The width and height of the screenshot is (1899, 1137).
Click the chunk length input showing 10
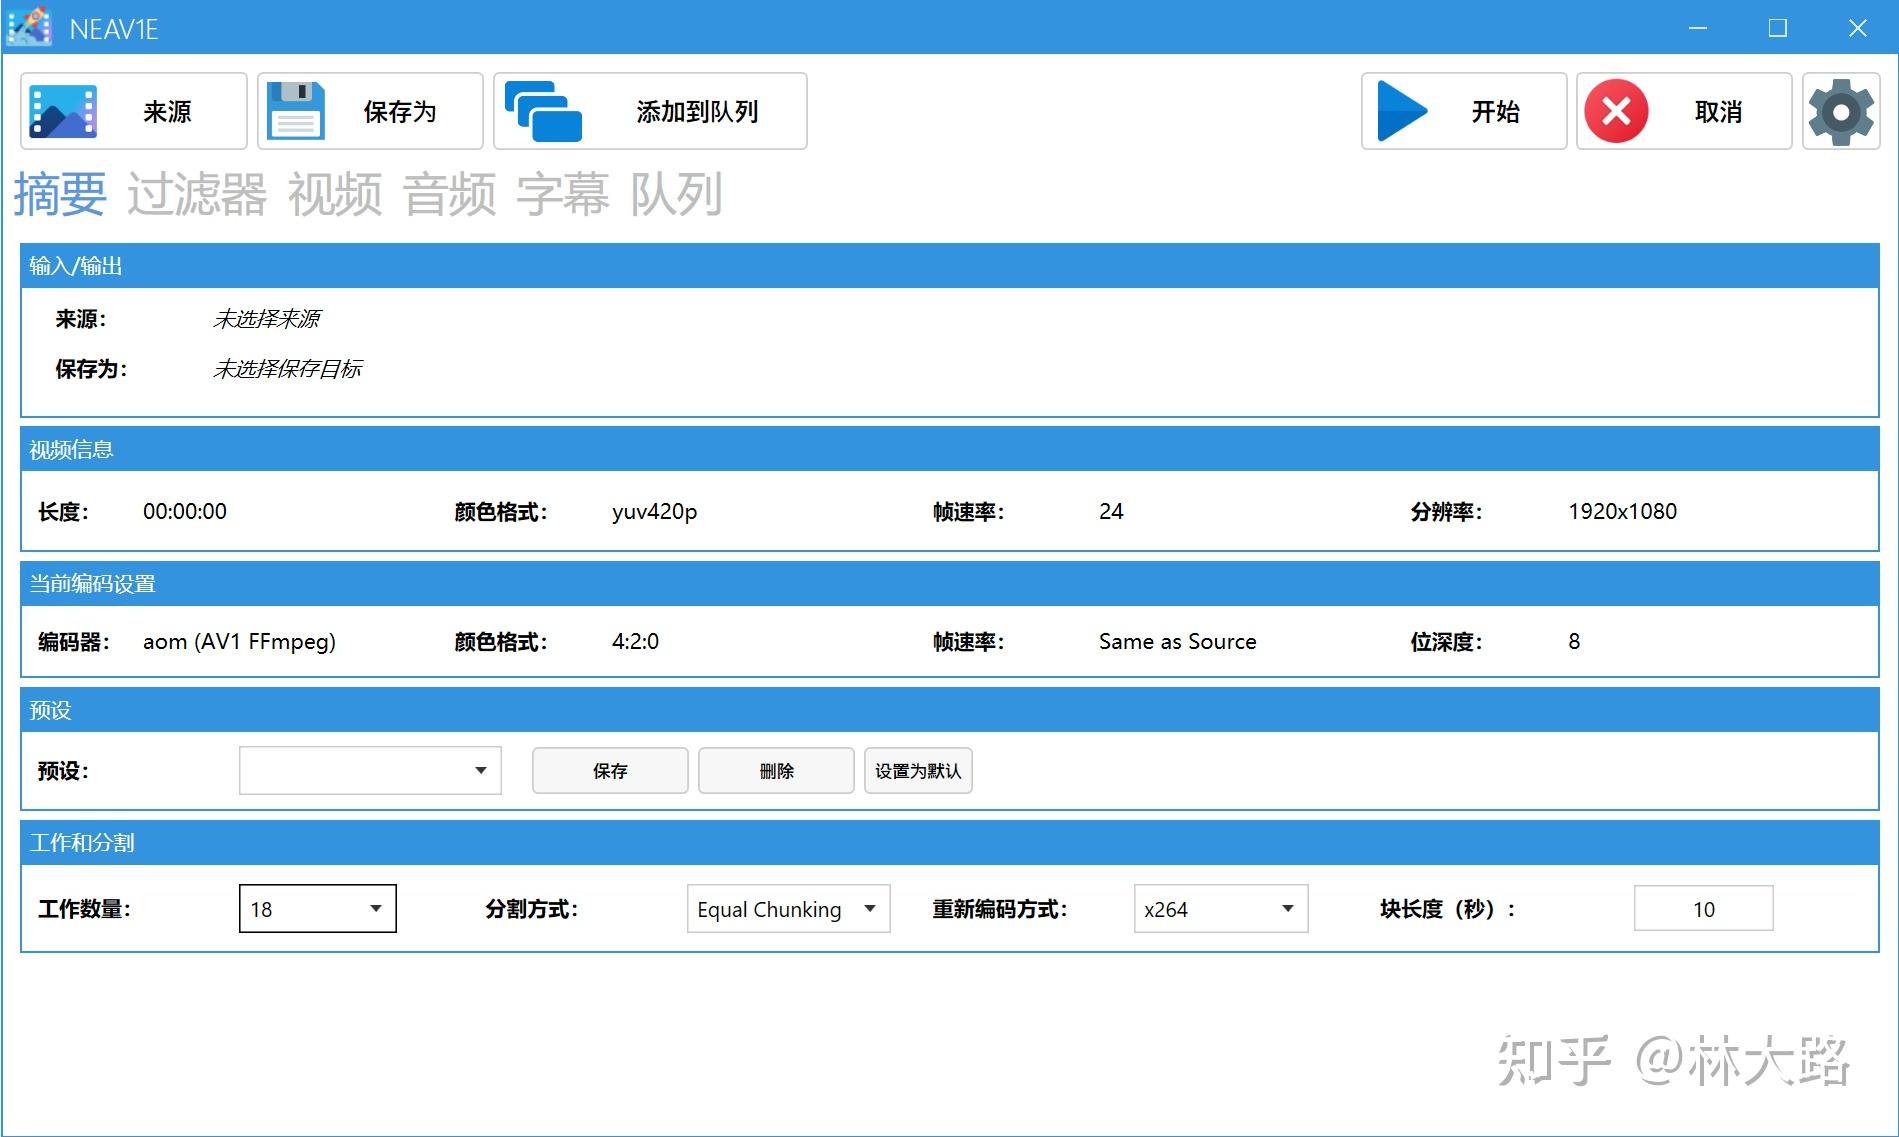[1702, 908]
